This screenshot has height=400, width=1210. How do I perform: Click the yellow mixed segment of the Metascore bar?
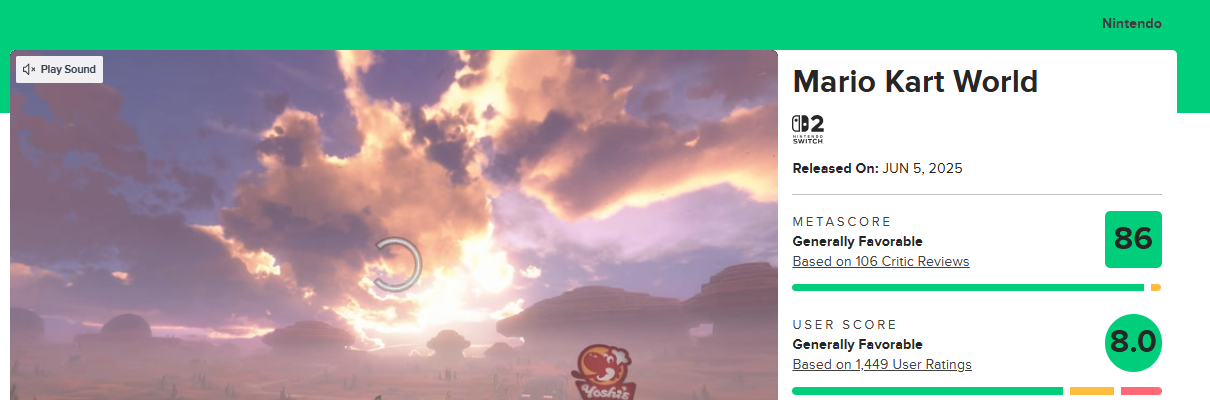1156,288
